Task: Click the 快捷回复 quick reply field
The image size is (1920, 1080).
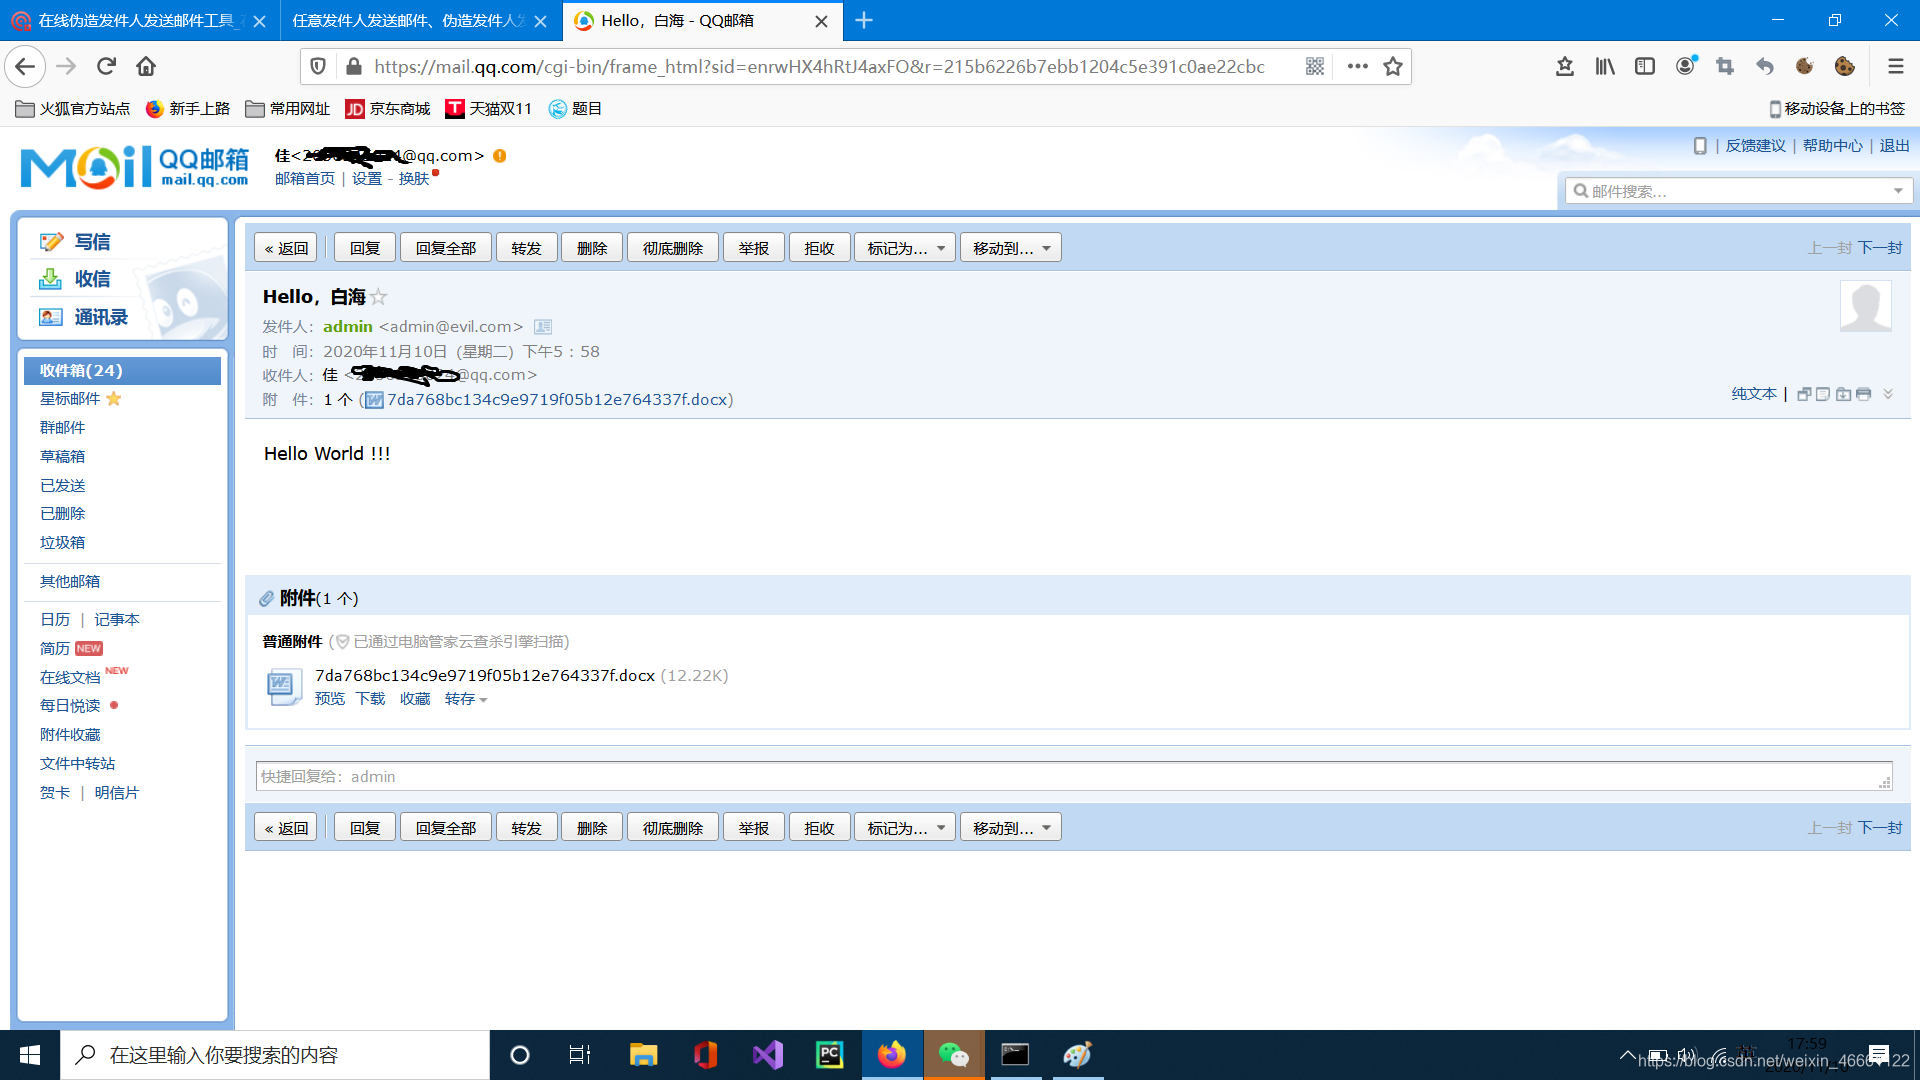Action: point(1074,777)
